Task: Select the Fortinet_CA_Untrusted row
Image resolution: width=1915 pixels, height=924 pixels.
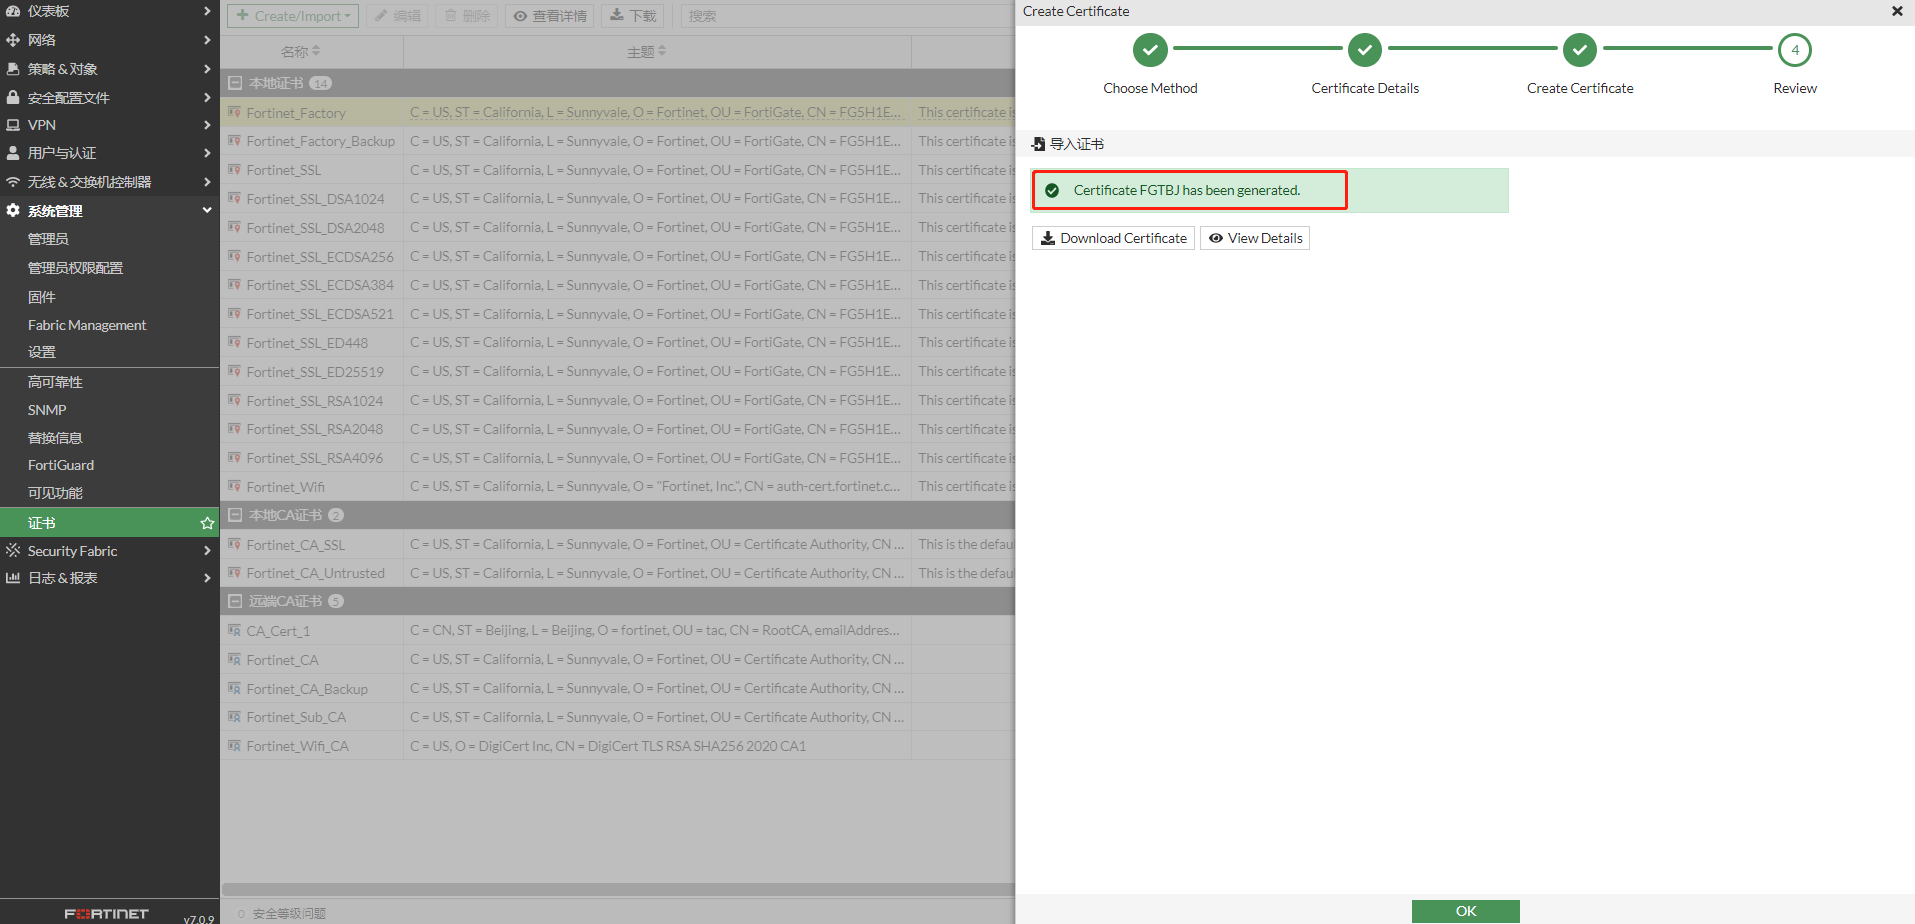Action: pos(618,573)
